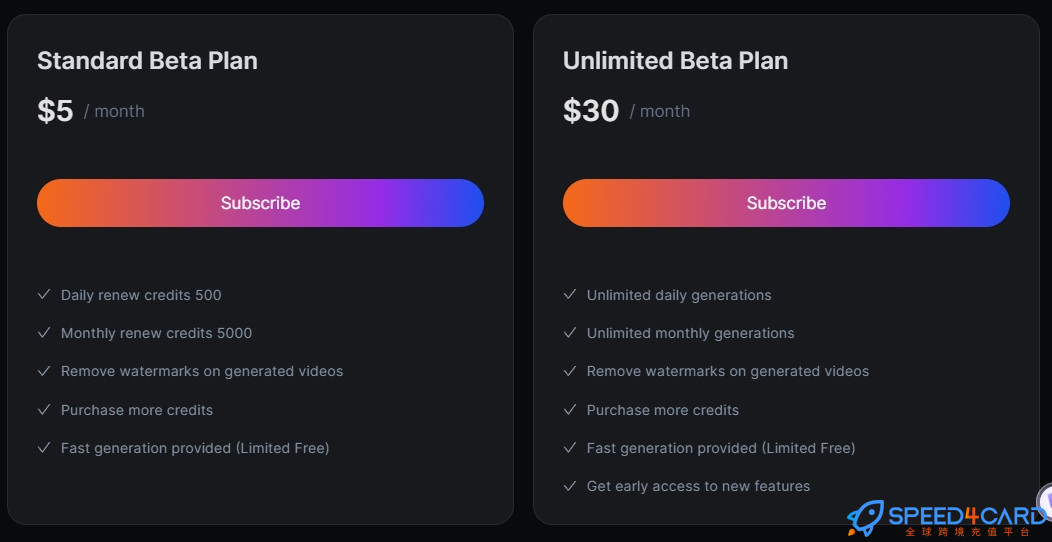The width and height of the screenshot is (1052, 542).
Task: Click checkmark next to Unlimited monthly generations
Action: coord(570,333)
